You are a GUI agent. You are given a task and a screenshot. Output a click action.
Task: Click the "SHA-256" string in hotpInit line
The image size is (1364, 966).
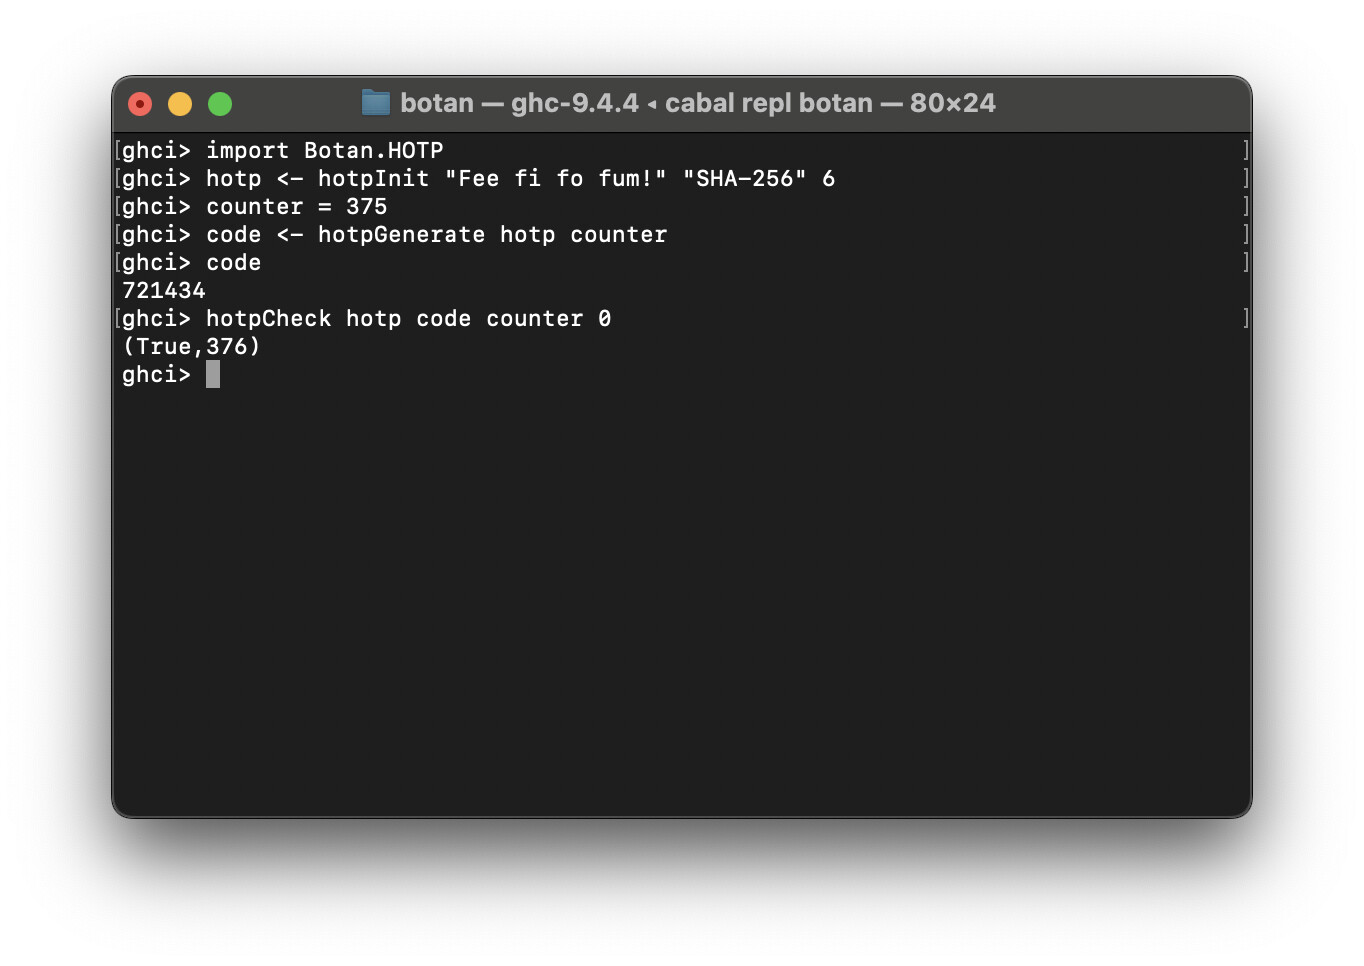point(744,178)
